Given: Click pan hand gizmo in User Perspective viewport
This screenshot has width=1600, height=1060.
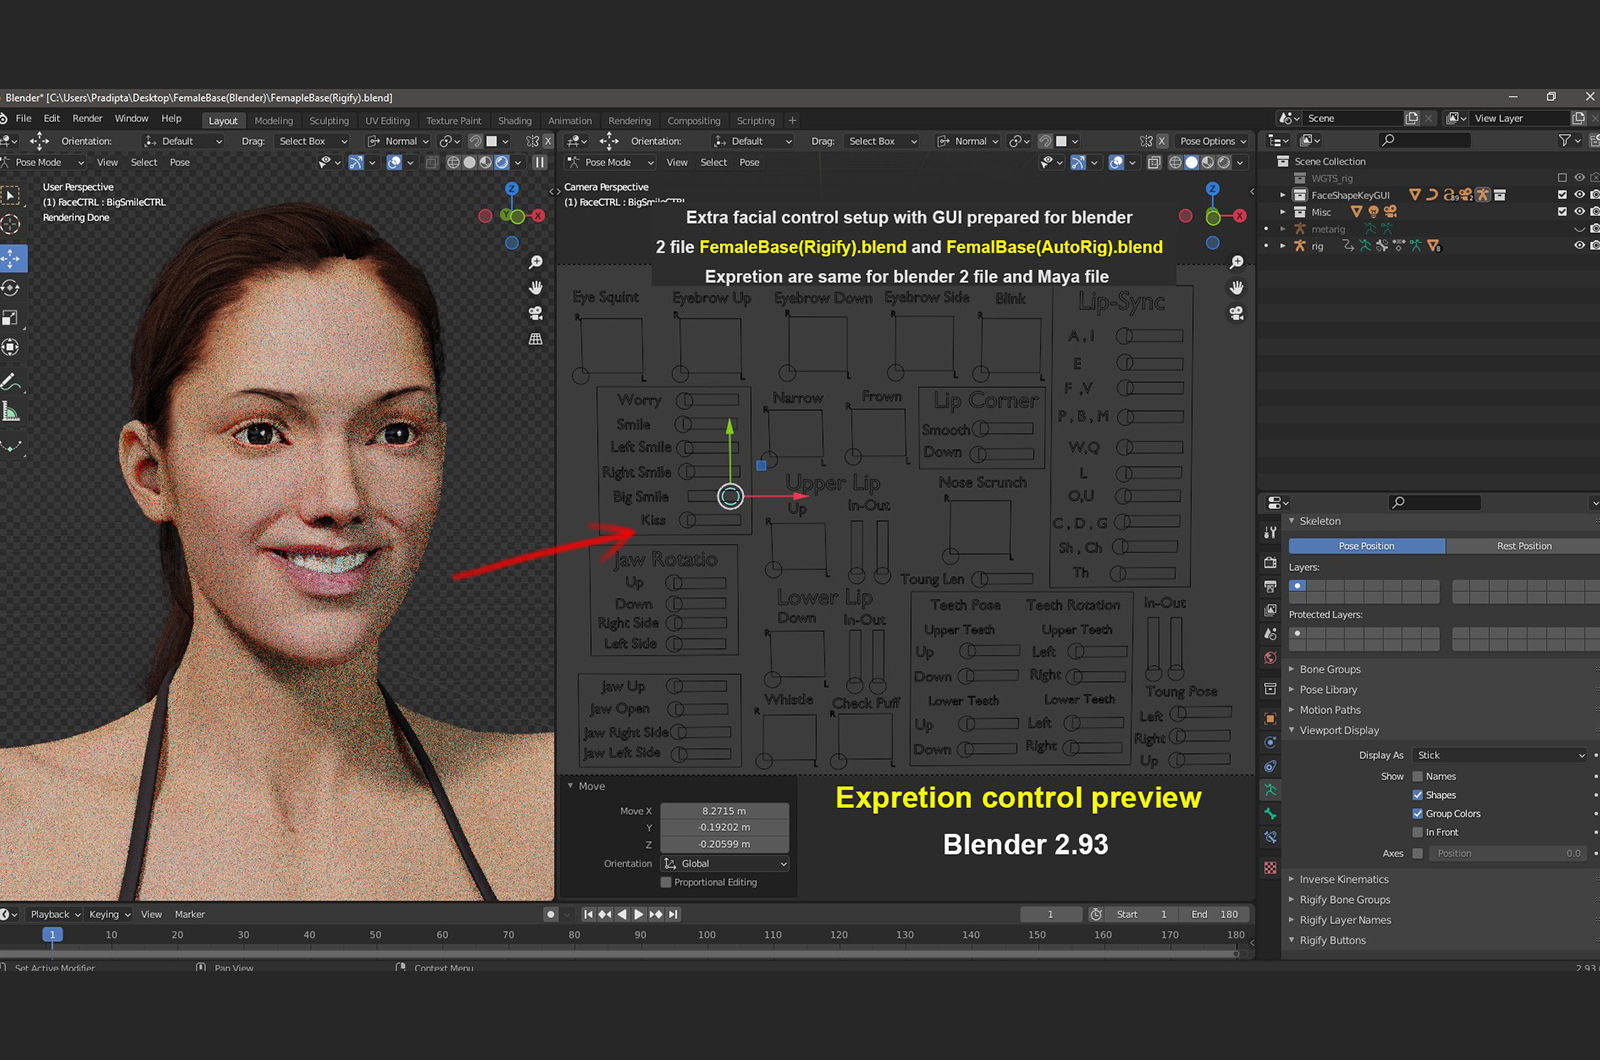Looking at the screenshot, I should (536, 288).
